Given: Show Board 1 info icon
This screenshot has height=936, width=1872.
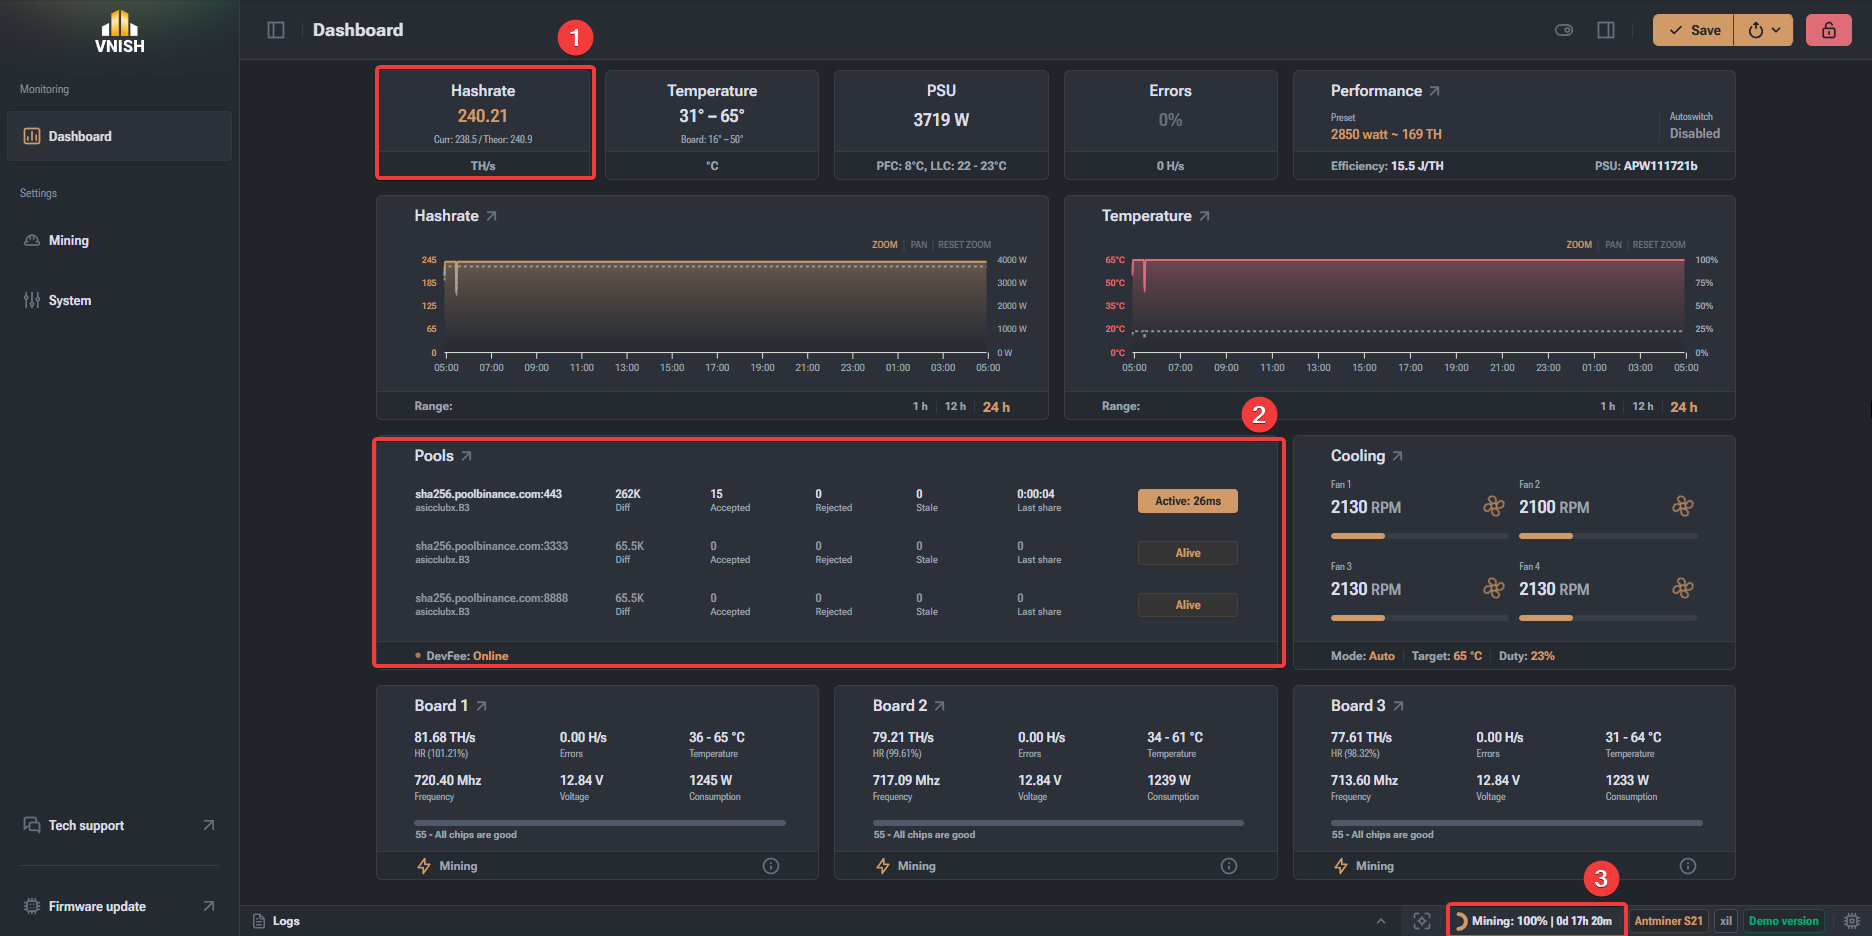Looking at the screenshot, I should (771, 866).
